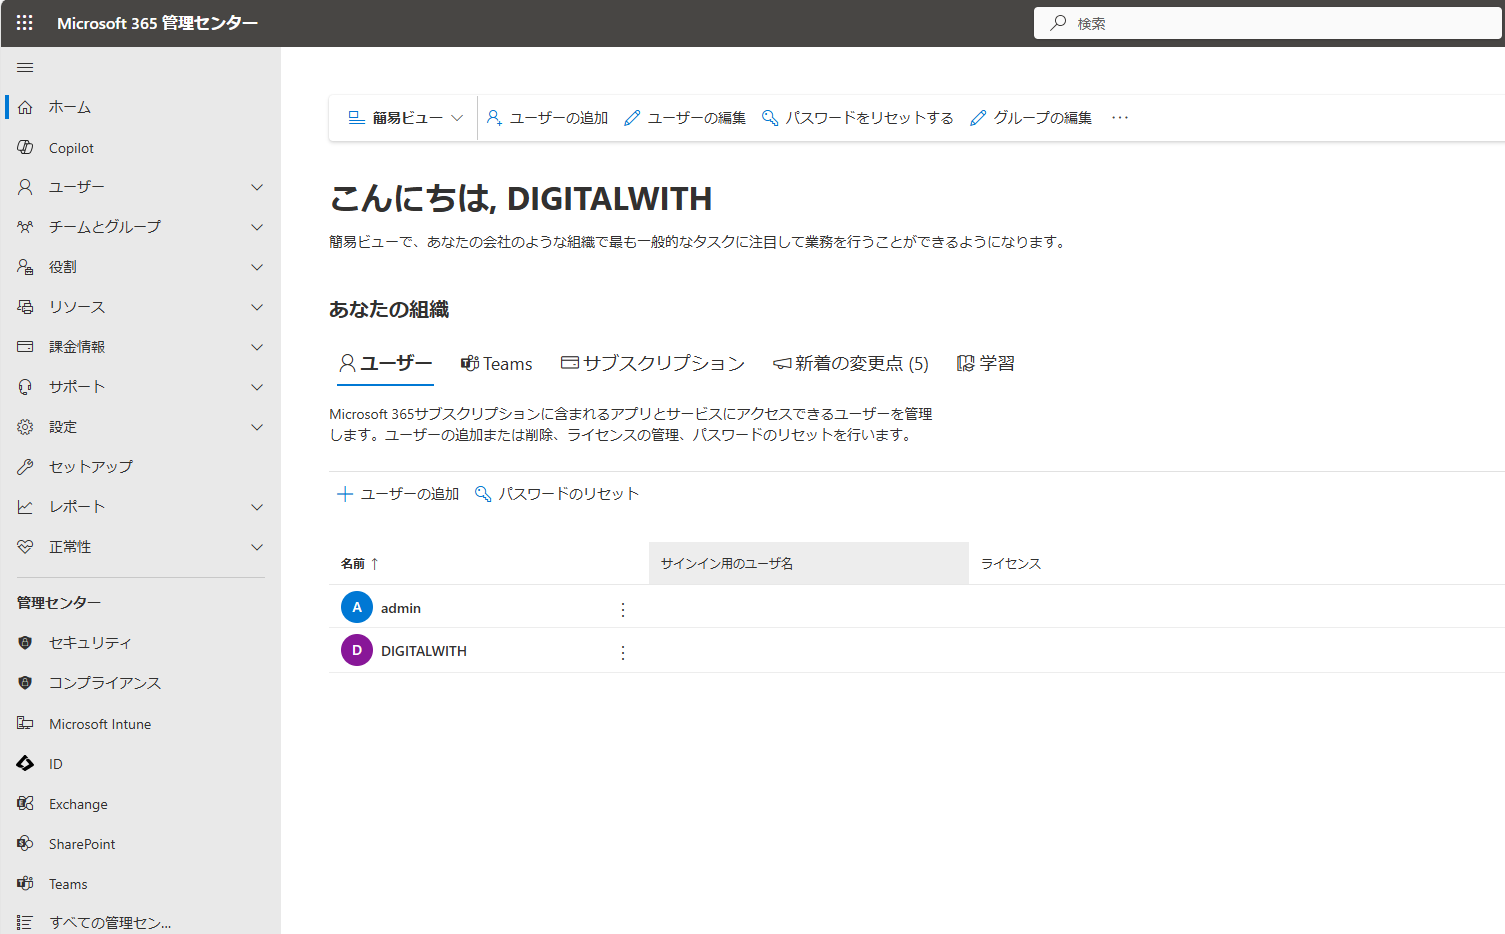Click the リソース icon in sidebar

[x=25, y=307]
